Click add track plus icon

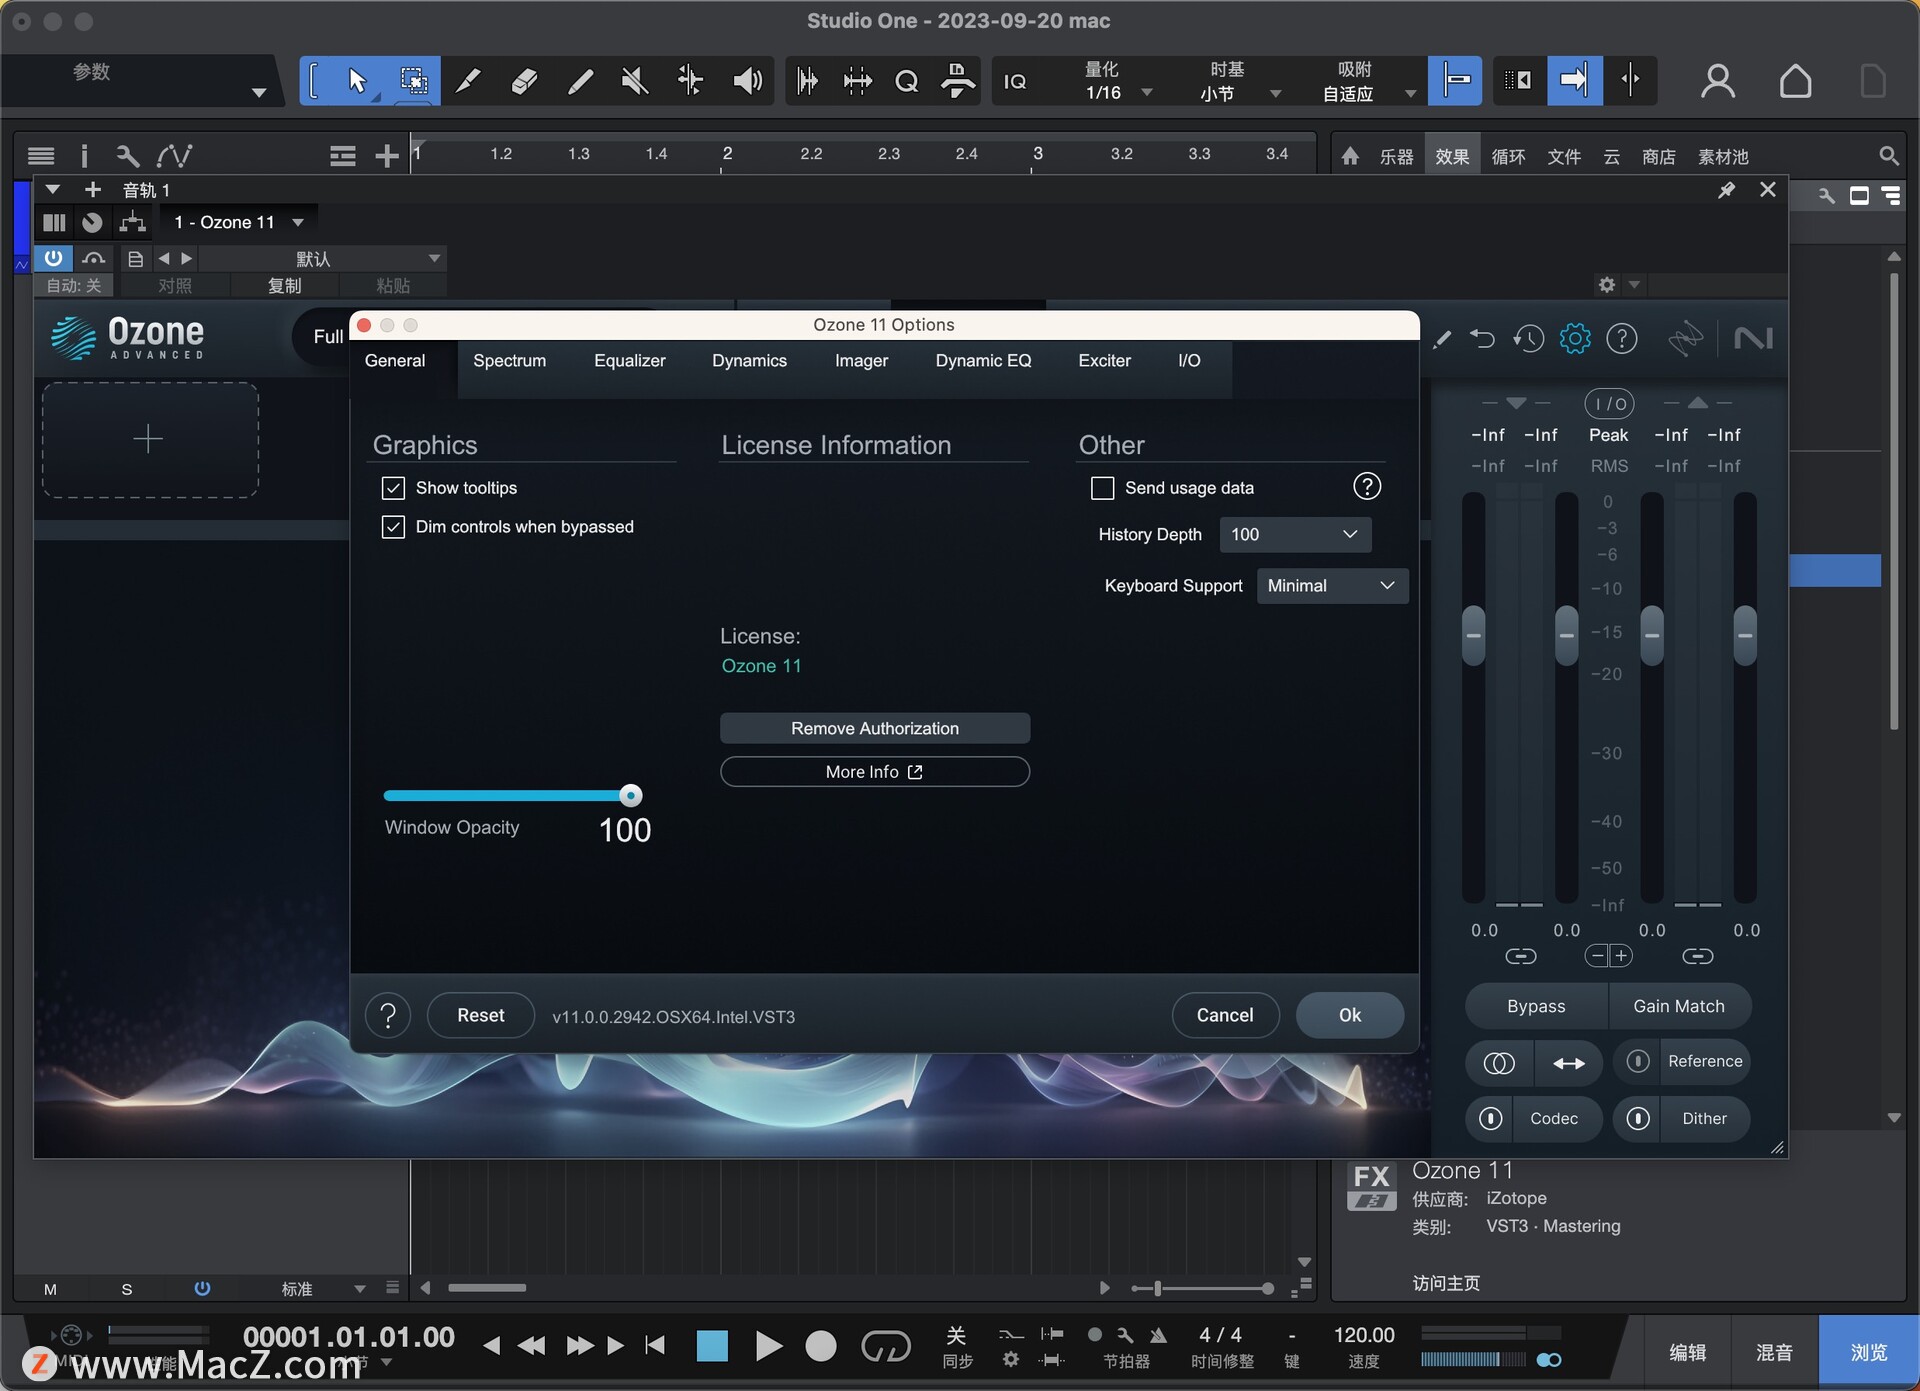[x=387, y=156]
